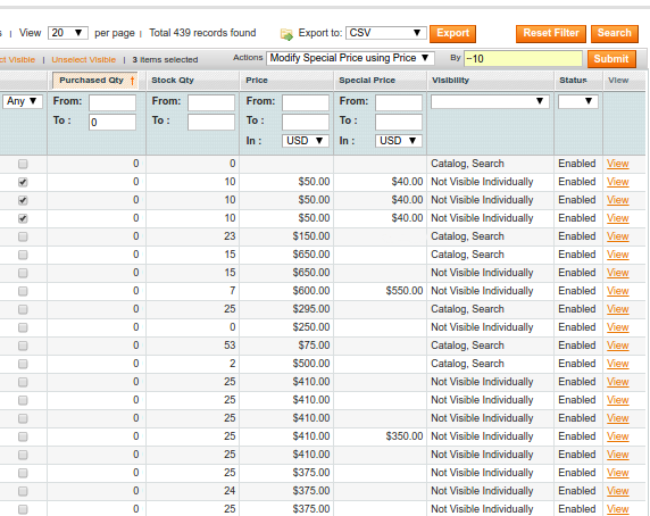Select the checkbox on the $600.00 price row
The height and width of the screenshot is (516, 650).
23,291
